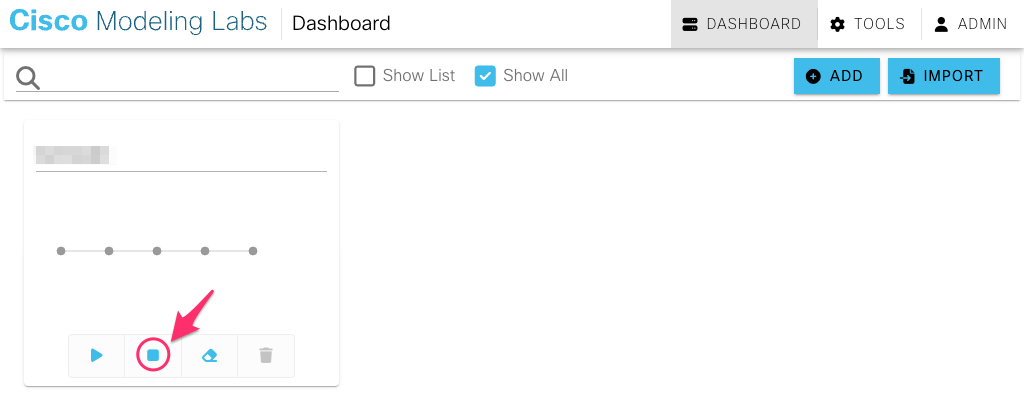Wipe the lab with the eraser icon
1024x402 pixels.
tap(209, 356)
